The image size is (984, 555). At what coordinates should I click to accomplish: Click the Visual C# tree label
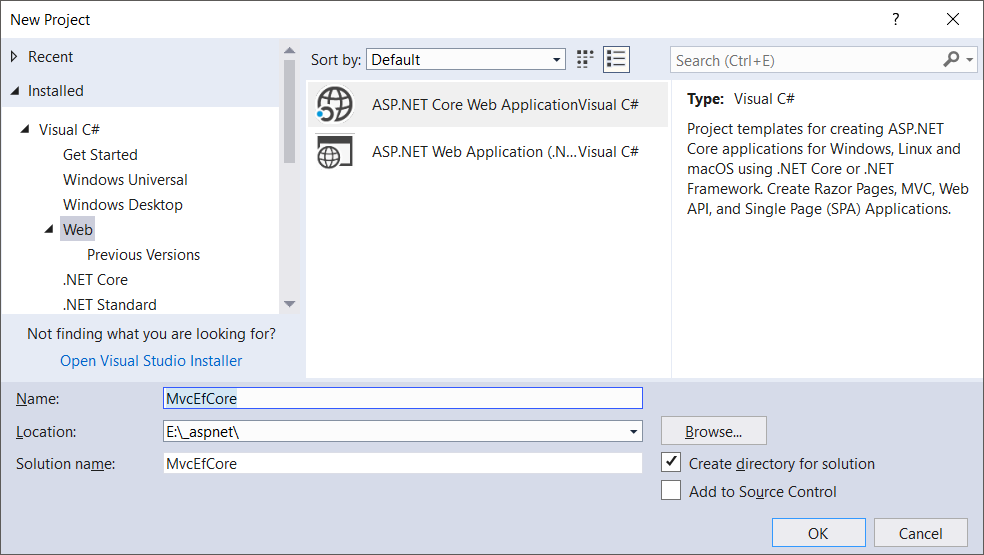click(69, 129)
